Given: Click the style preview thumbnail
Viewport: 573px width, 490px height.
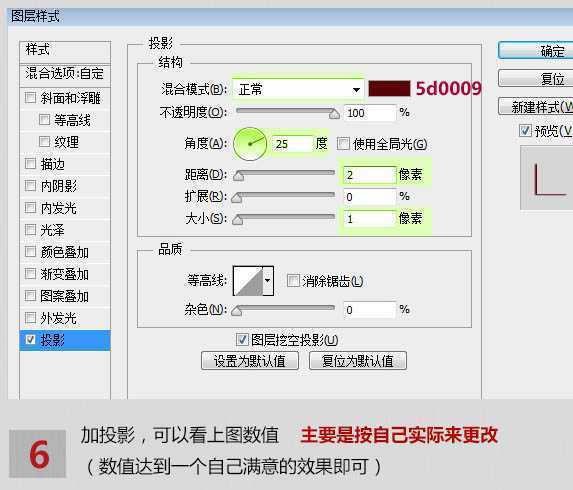Looking at the screenshot, I should click(x=547, y=178).
